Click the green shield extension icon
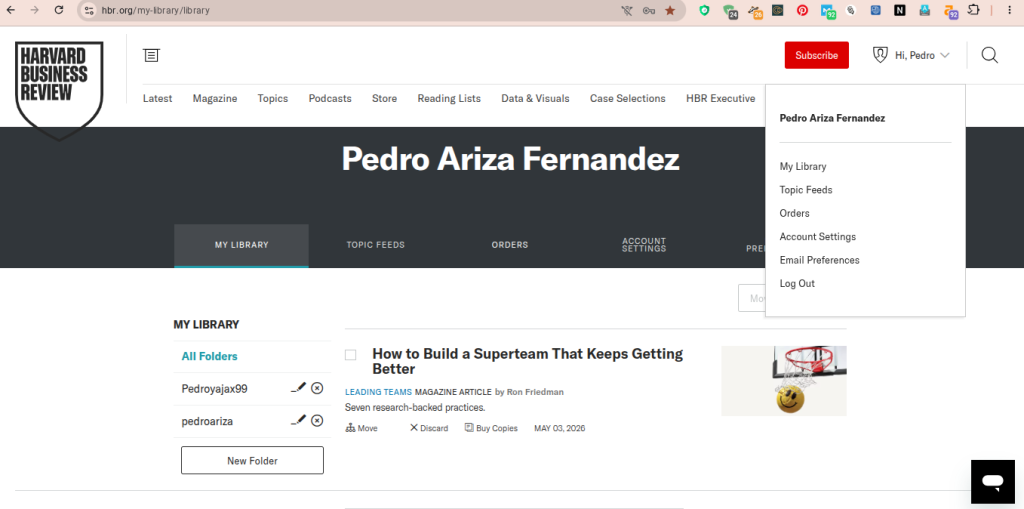 (x=704, y=10)
